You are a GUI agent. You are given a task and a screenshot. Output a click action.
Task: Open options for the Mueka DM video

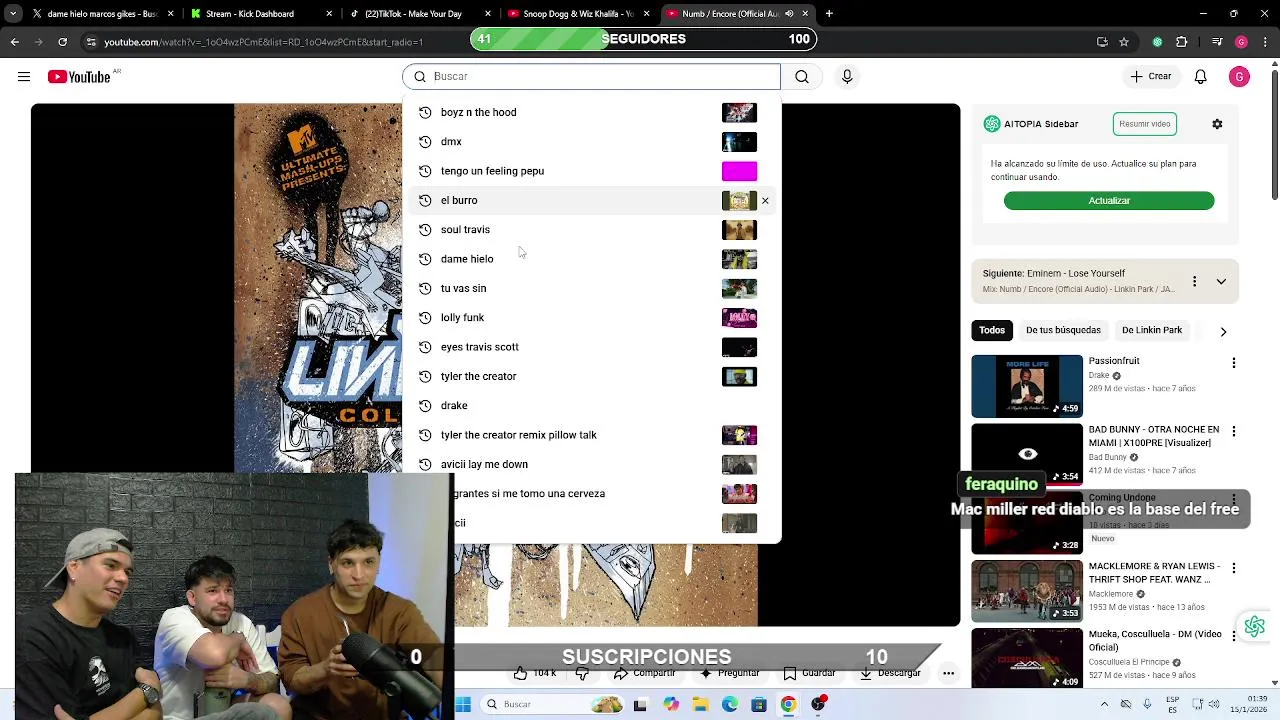(x=1234, y=636)
